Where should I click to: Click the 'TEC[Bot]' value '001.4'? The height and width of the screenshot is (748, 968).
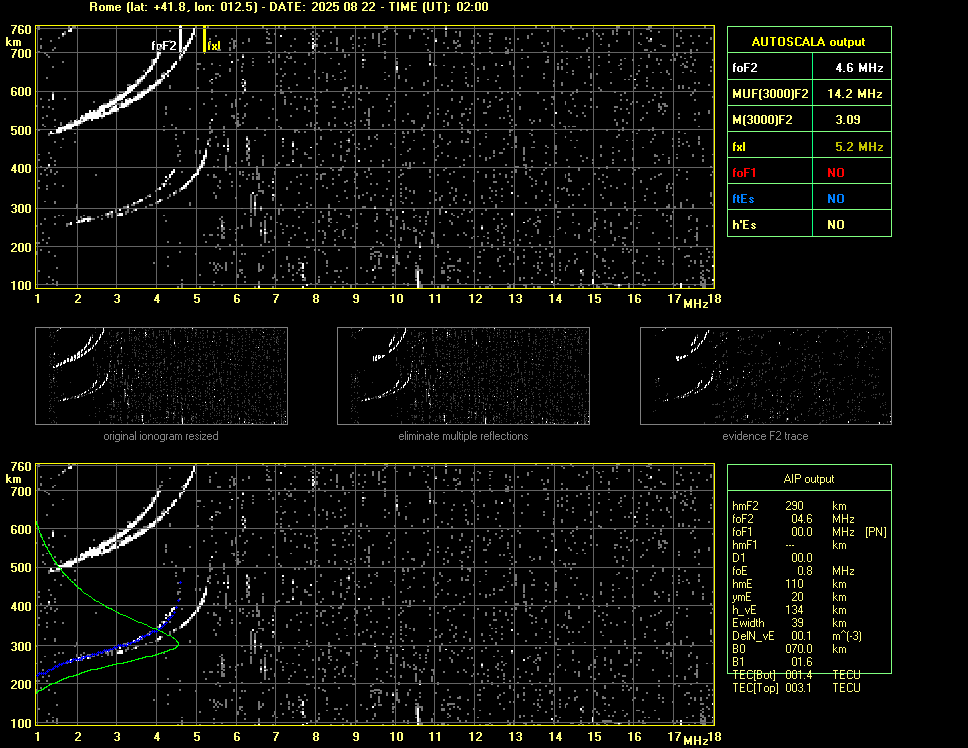(x=799, y=675)
